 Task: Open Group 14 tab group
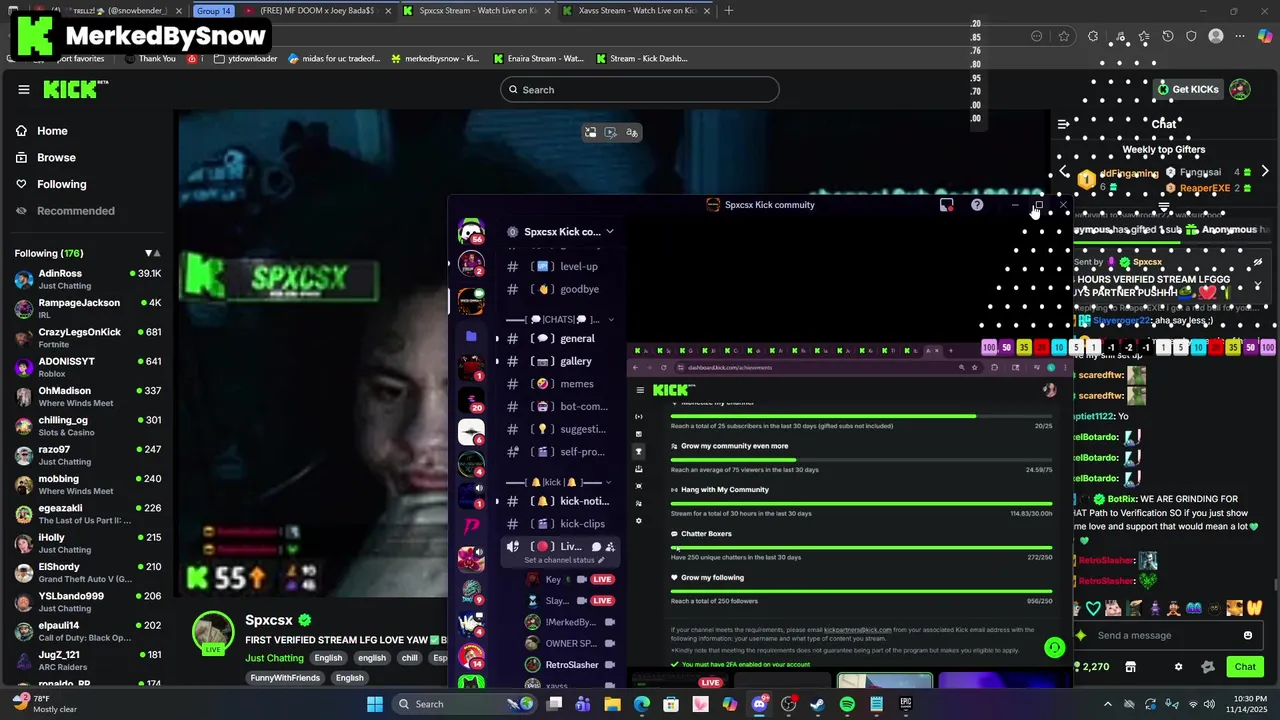click(x=213, y=11)
